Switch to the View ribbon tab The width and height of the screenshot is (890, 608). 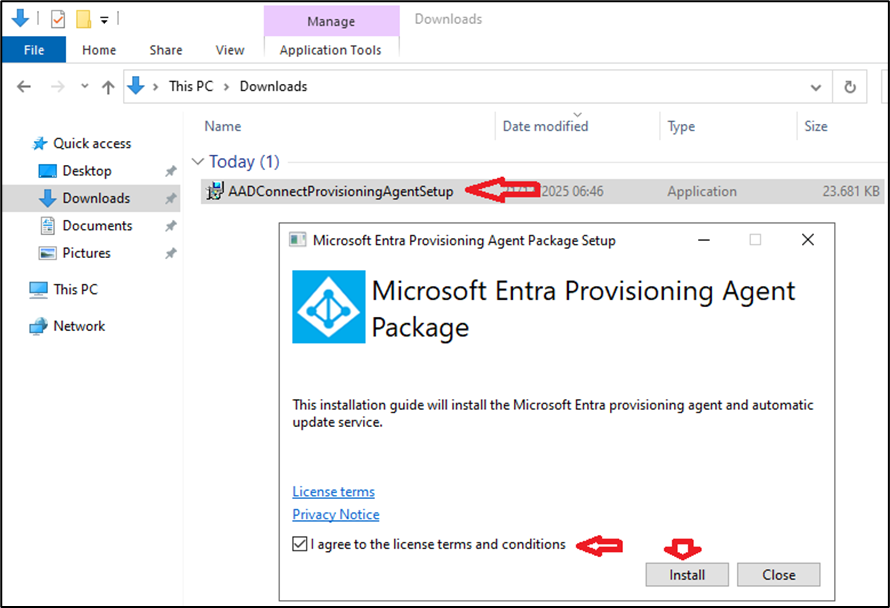tap(229, 50)
